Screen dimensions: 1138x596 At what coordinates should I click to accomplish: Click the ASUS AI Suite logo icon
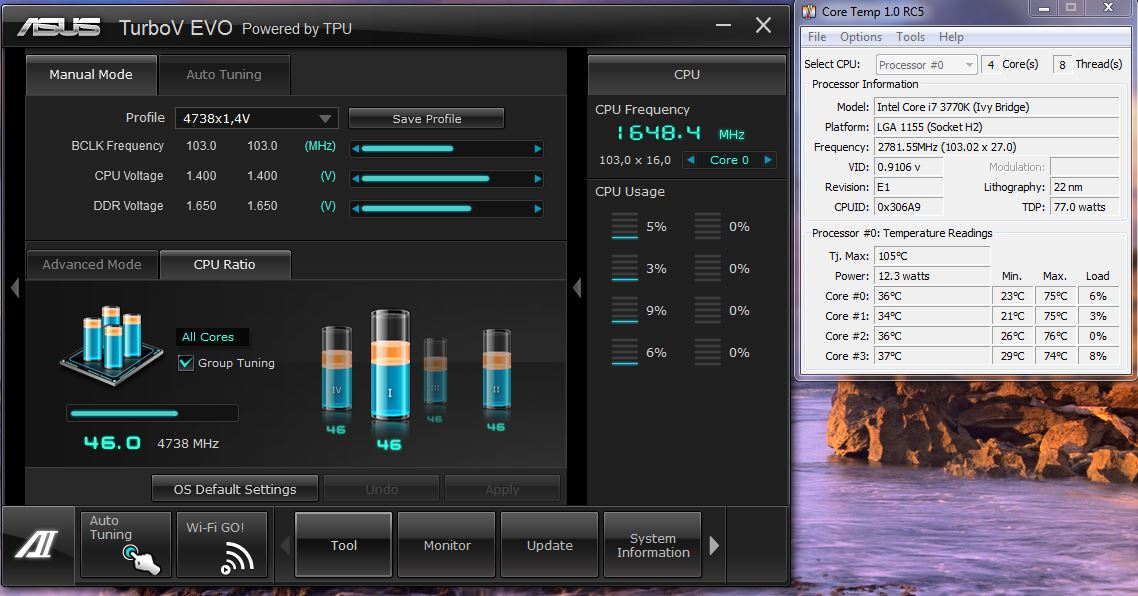coord(37,544)
